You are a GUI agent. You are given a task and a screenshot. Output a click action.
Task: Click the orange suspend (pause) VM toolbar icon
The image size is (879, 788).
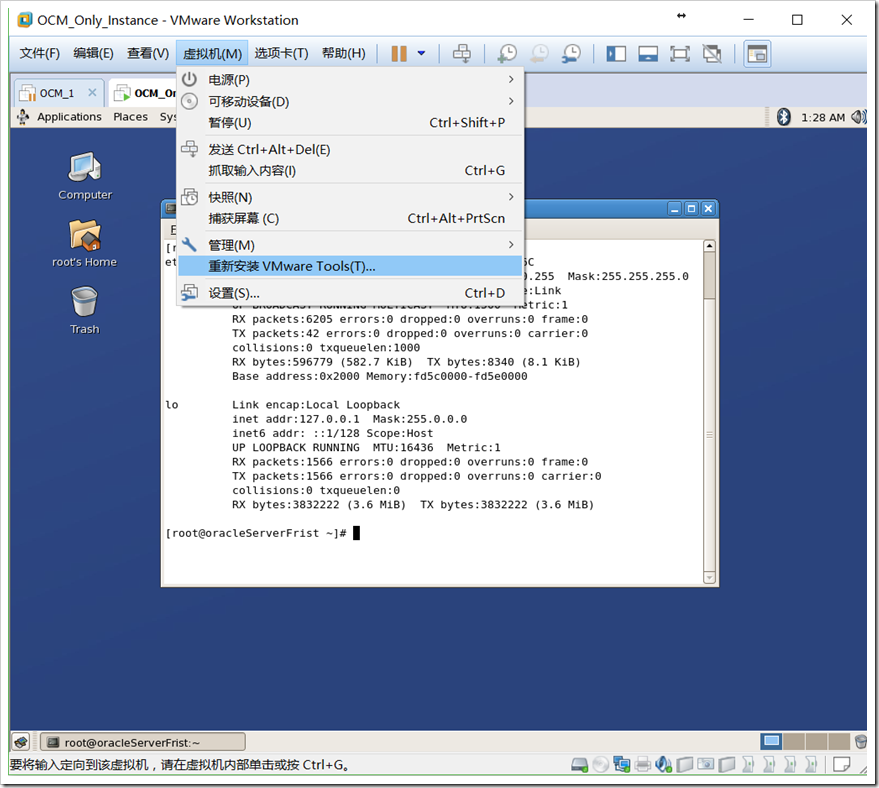(x=399, y=54)
